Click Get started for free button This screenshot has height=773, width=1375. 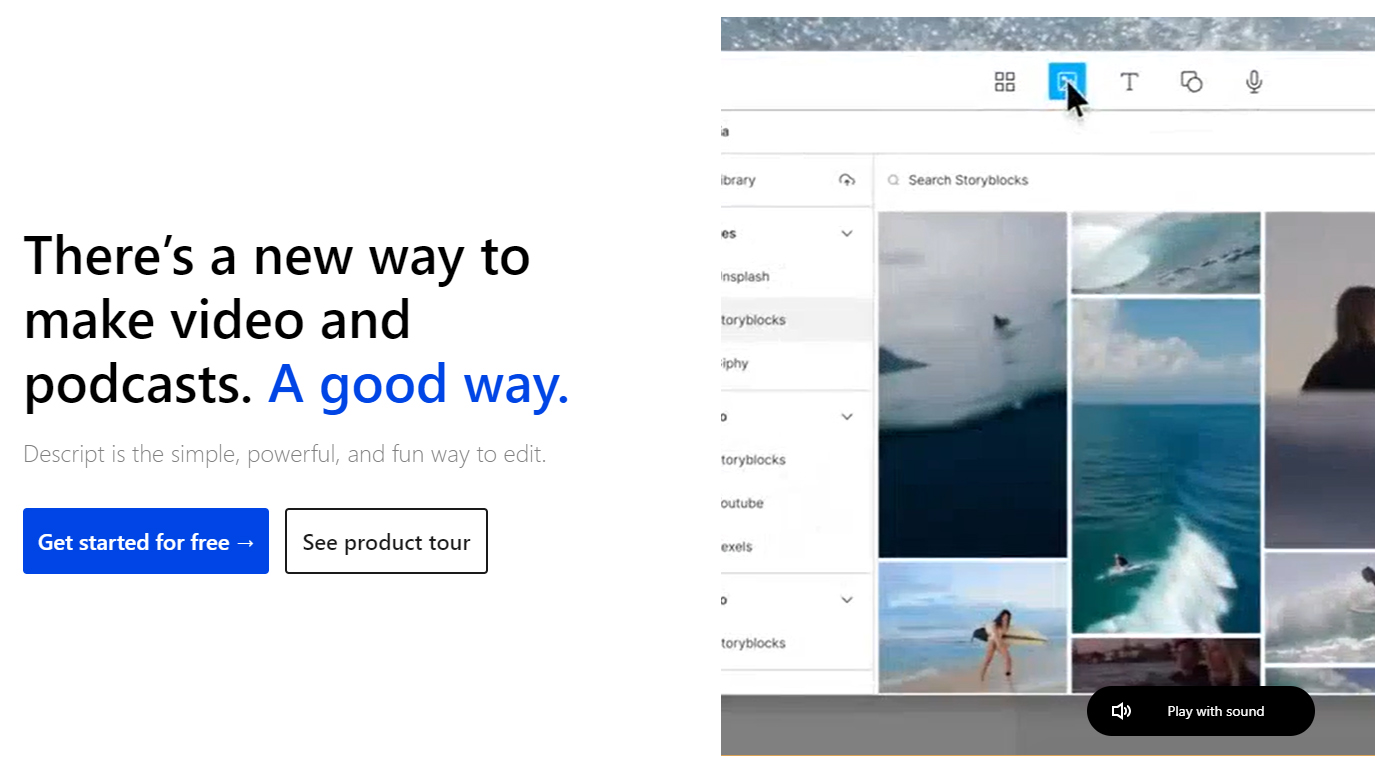146,541
